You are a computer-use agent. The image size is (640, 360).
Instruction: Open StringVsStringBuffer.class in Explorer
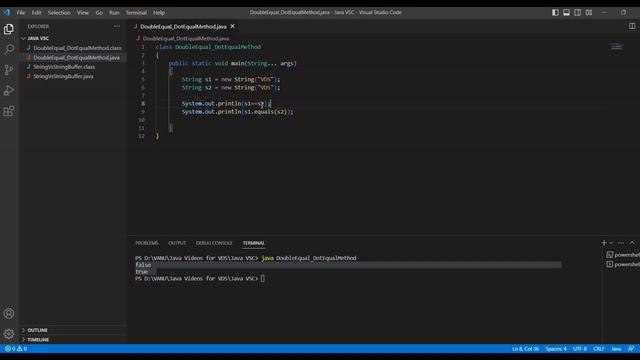pyautogui.click(x=64, y=67)
